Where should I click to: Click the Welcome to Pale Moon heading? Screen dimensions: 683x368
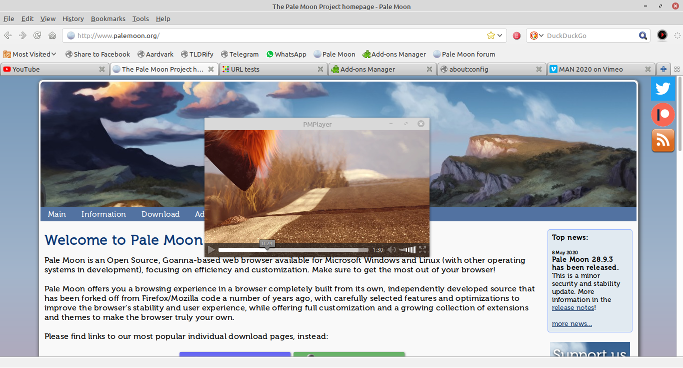coord(124,240)
